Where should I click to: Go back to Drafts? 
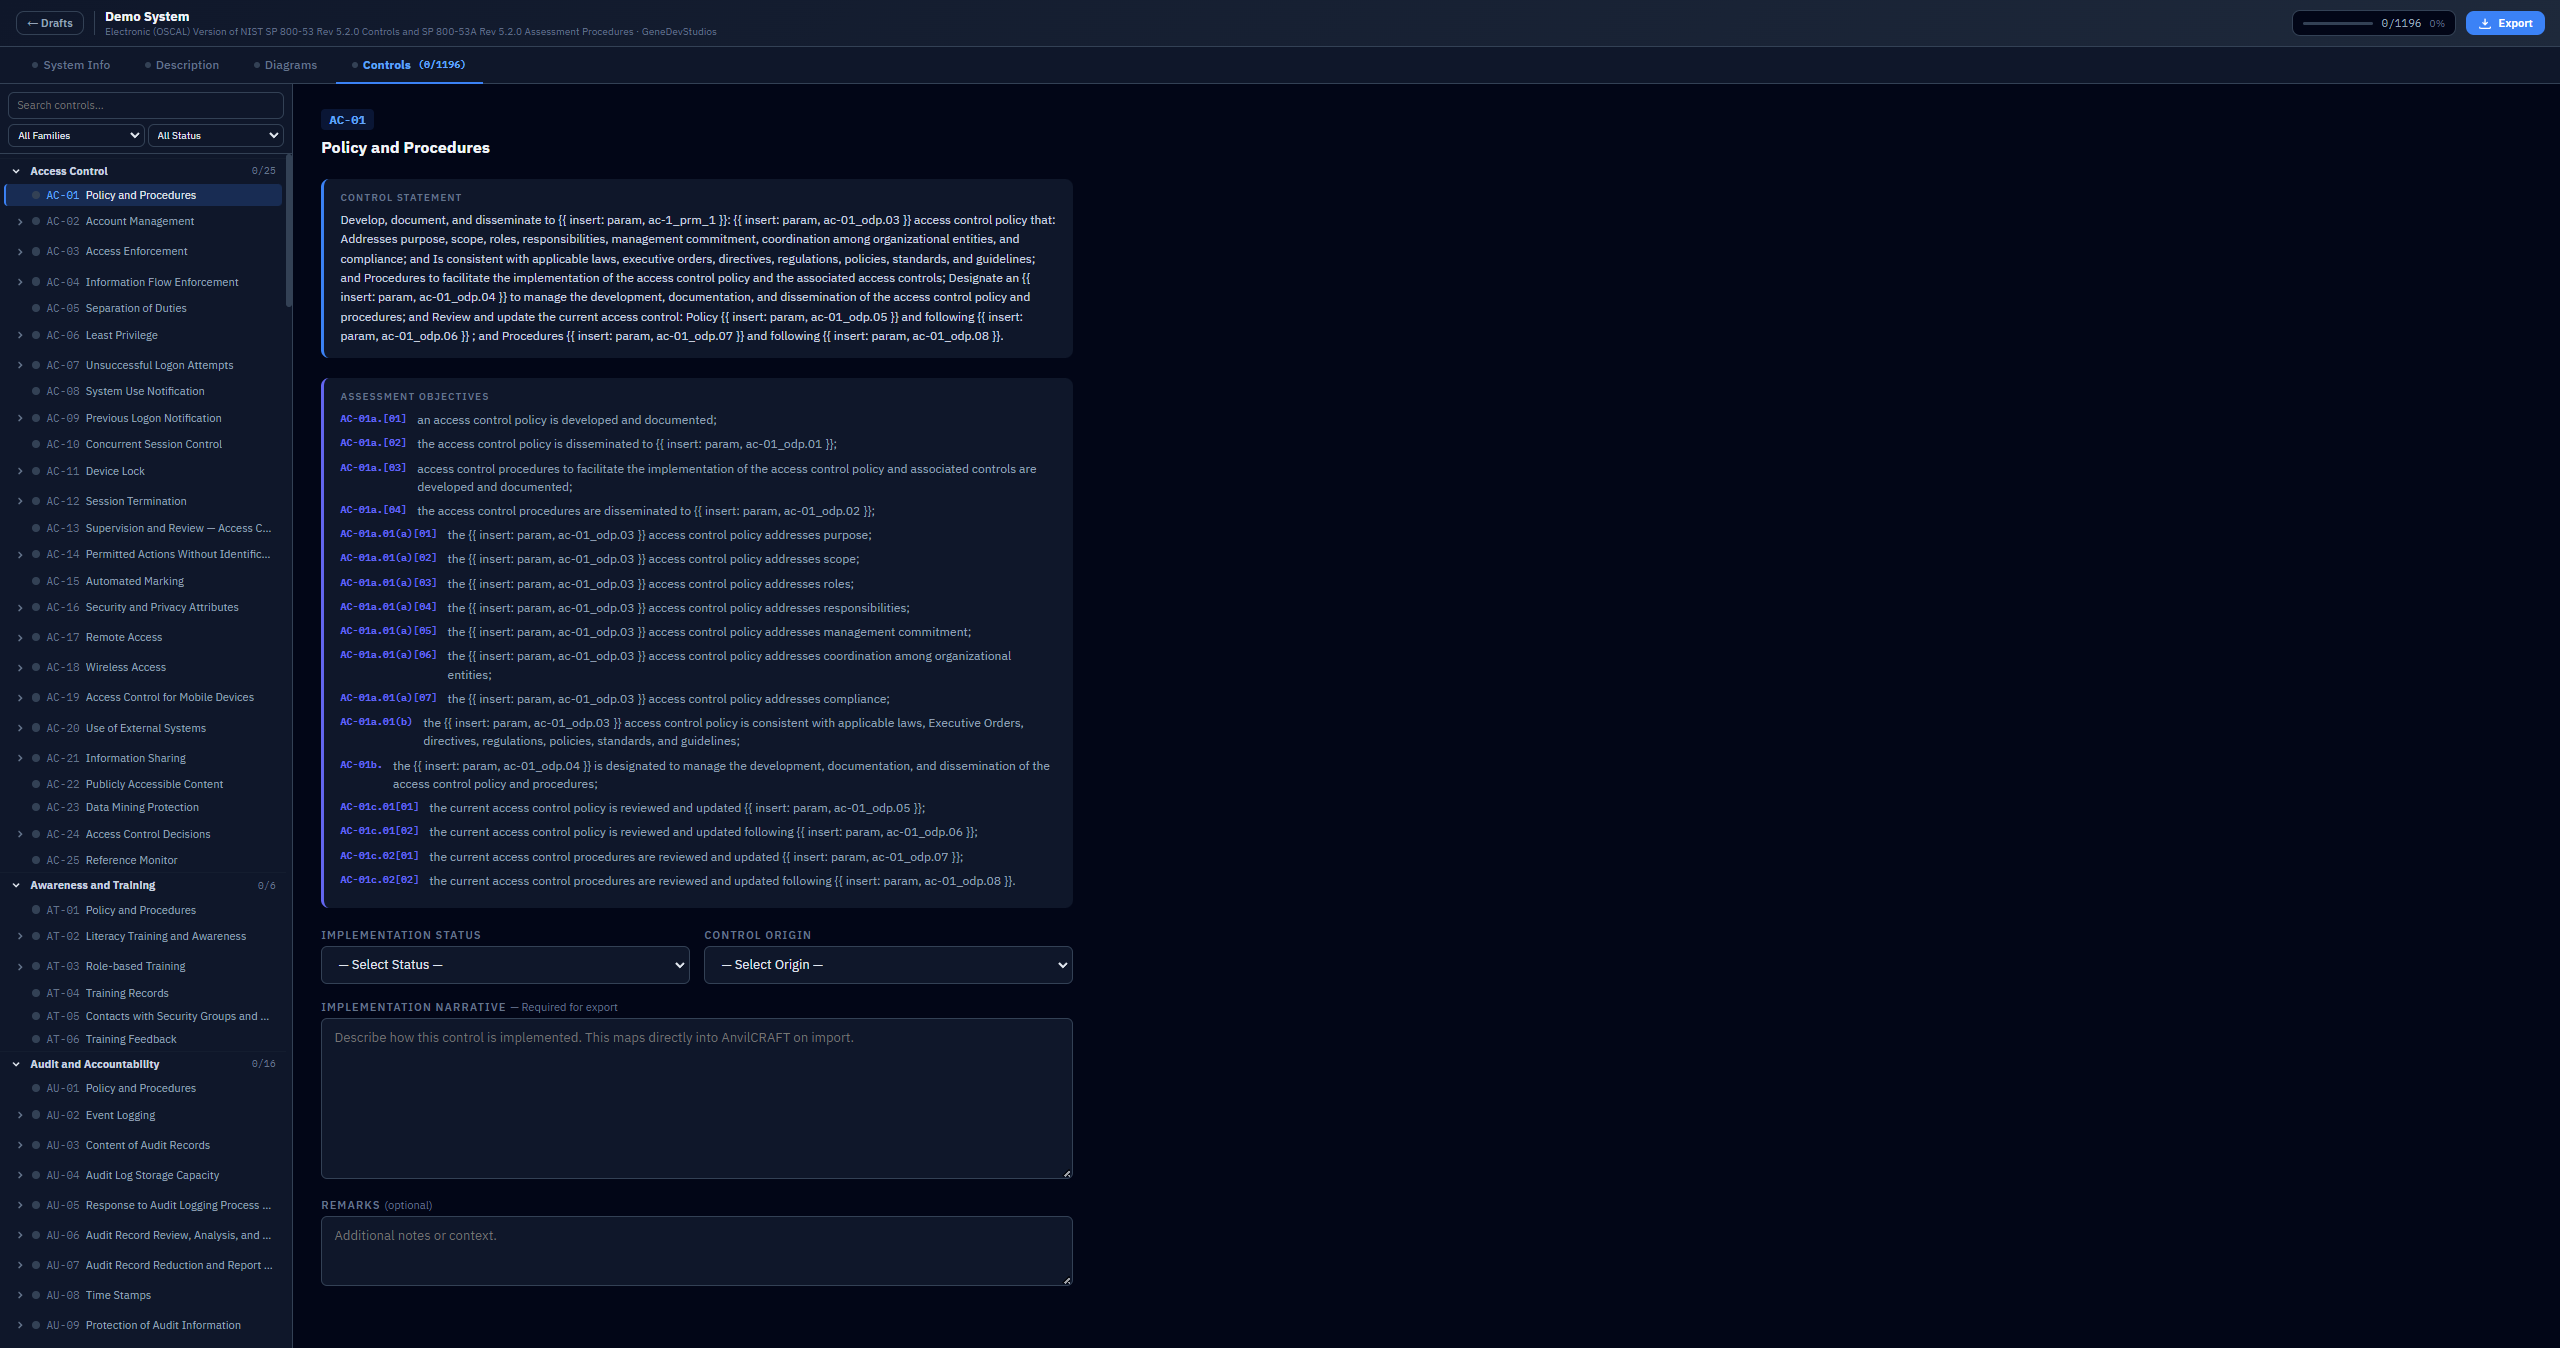pos(50,23)
